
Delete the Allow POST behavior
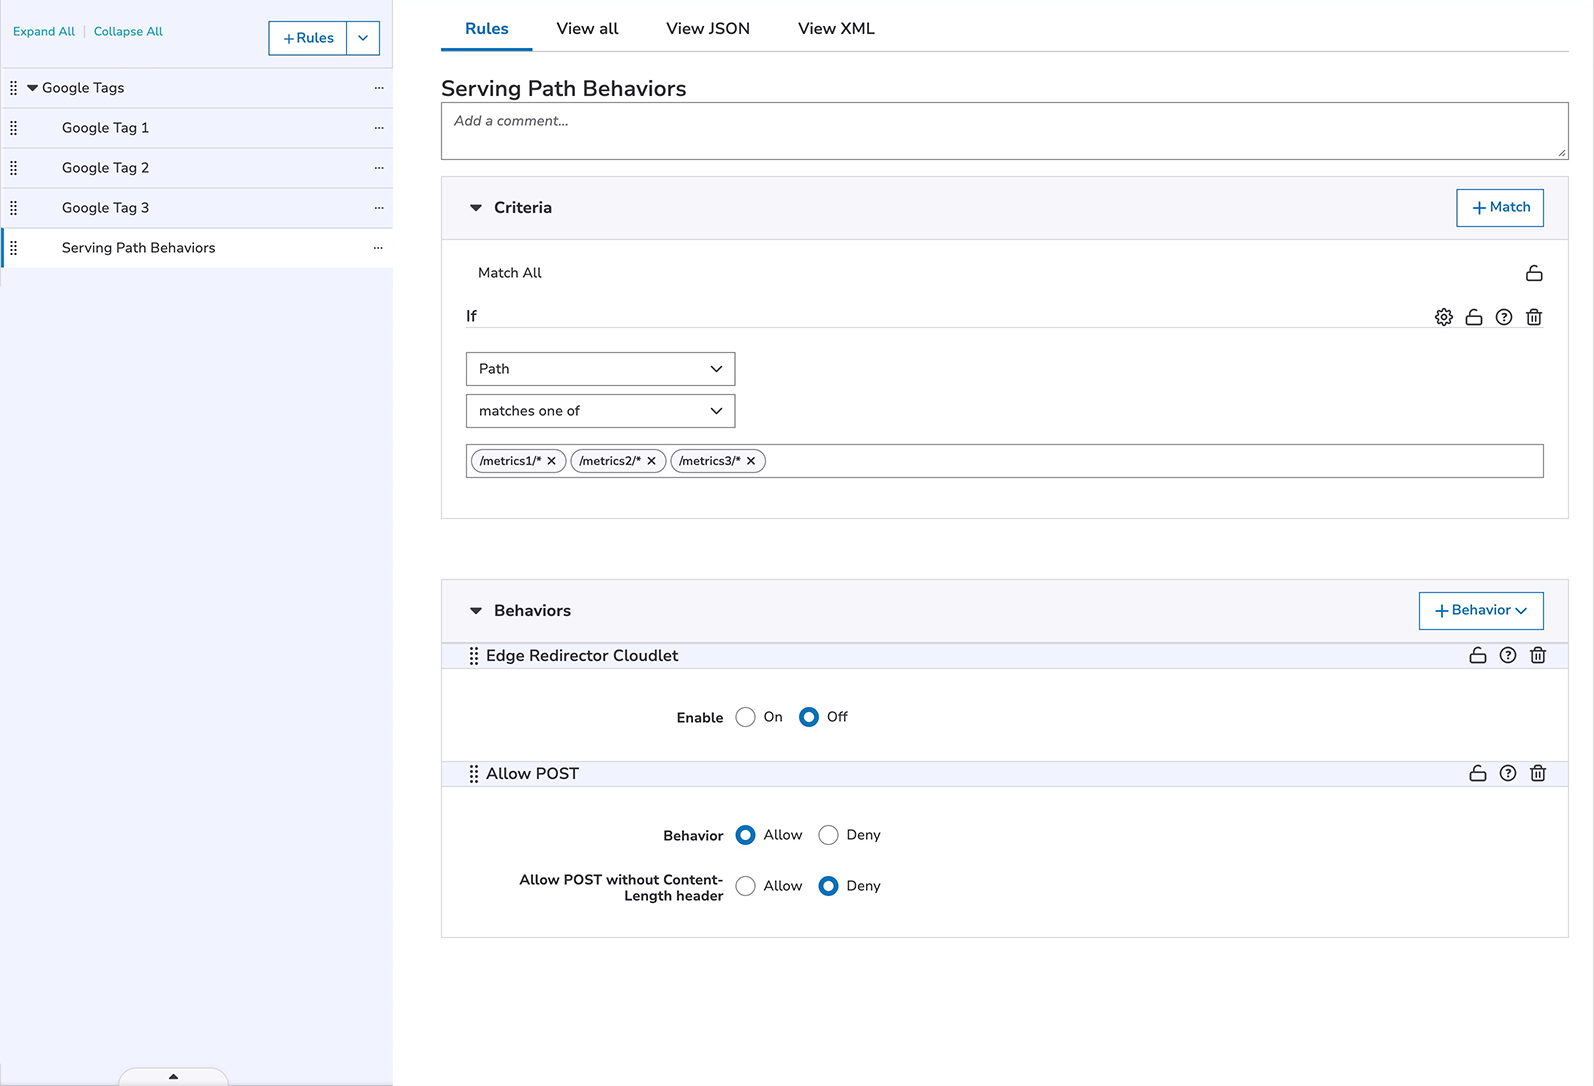pos(1537,773)
